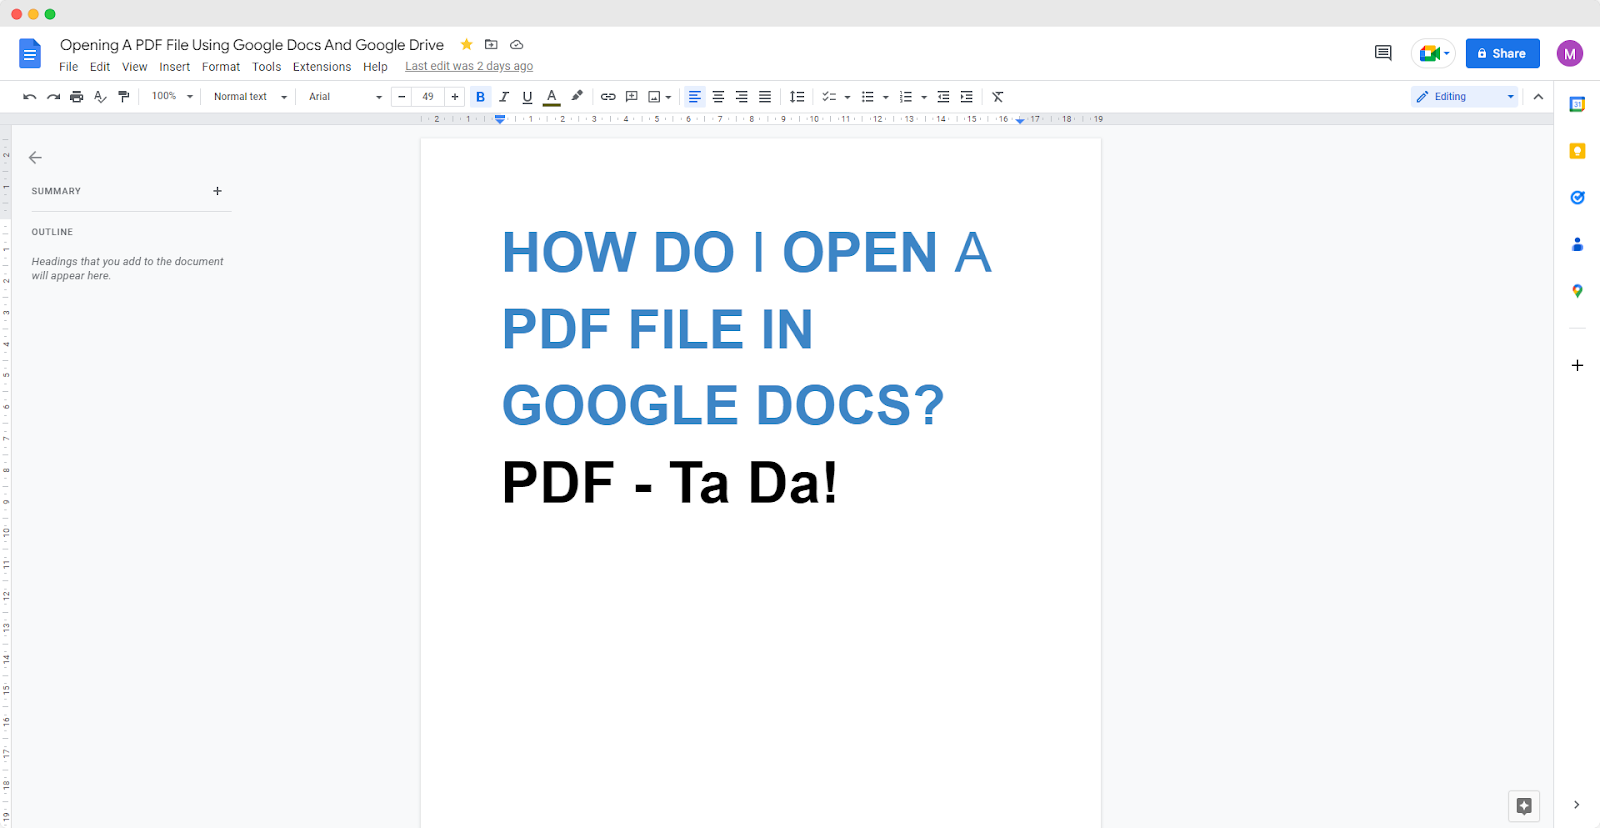Open comment history speech bubble icon
Viewport: 1600px width, 828px height.
click(x=1383, y=53)
